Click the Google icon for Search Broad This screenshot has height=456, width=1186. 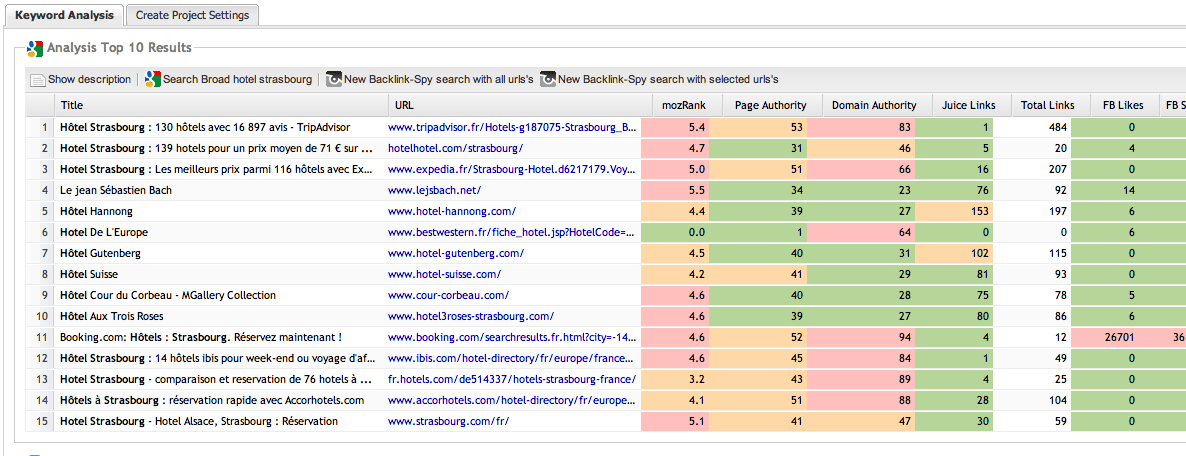[x=153, y=79]
